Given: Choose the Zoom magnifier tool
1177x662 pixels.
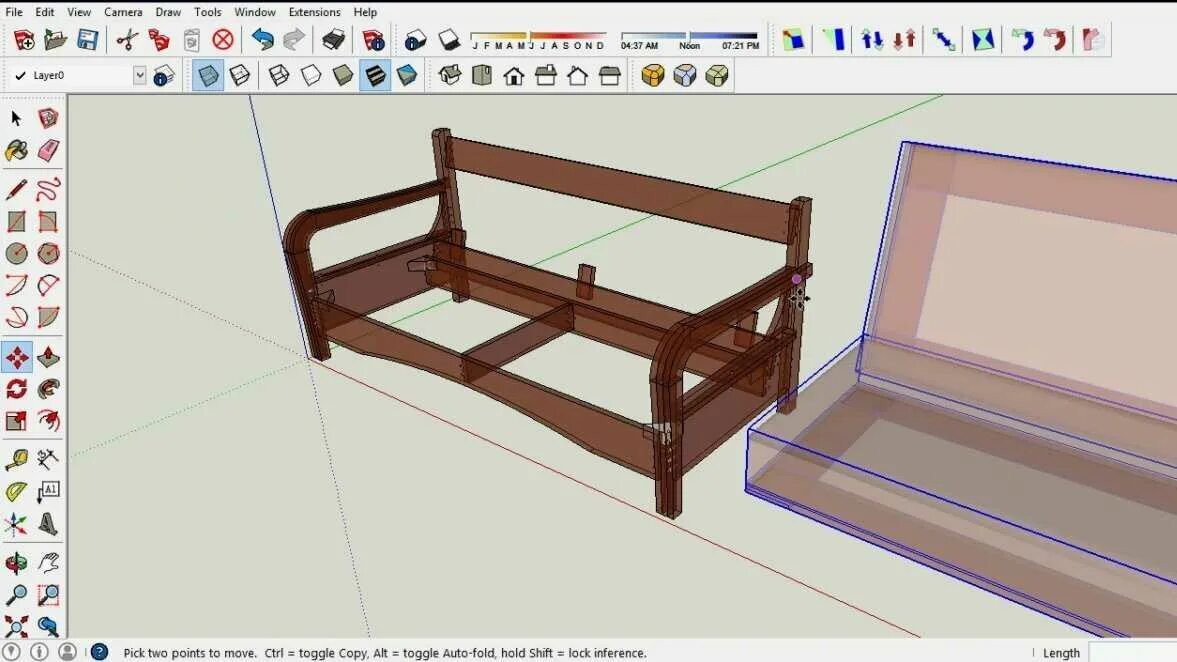Looking at the screenshot, I should 17,595.
